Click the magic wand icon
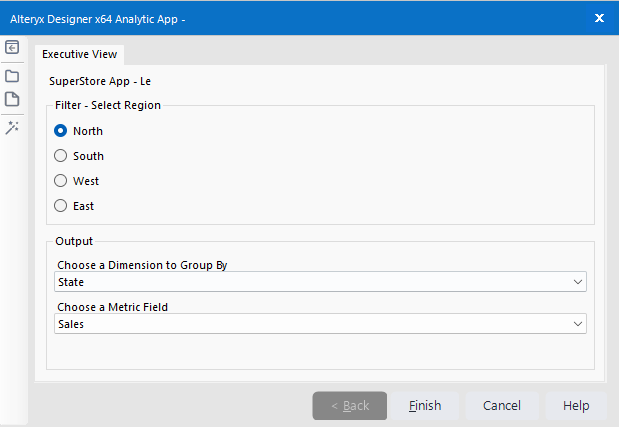Viewport: 619px width, 427px height. point(12,127)
